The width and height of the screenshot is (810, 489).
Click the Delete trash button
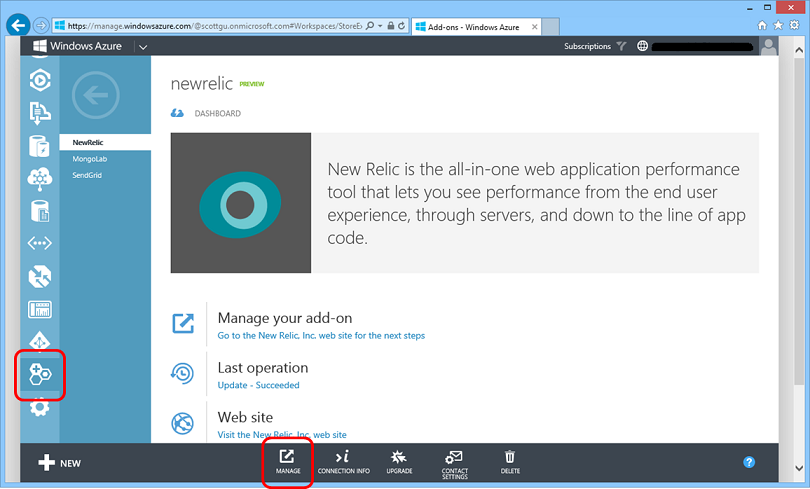click(510, 462)
